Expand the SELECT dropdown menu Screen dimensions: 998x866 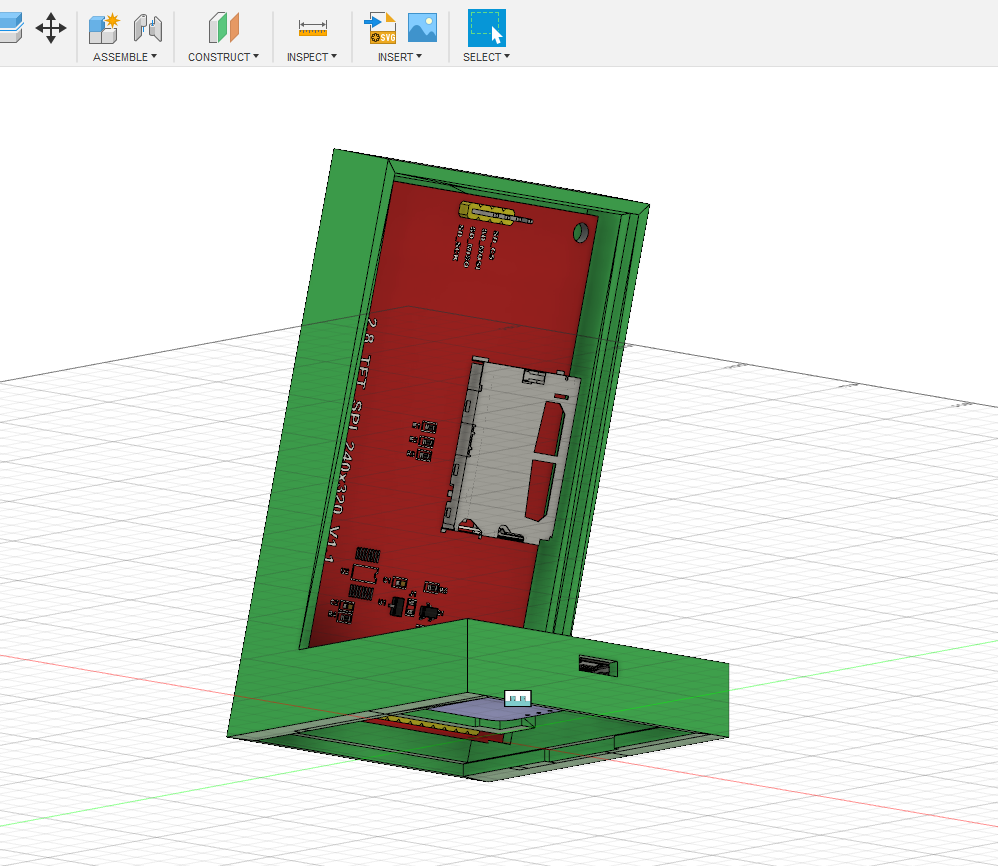486,57
